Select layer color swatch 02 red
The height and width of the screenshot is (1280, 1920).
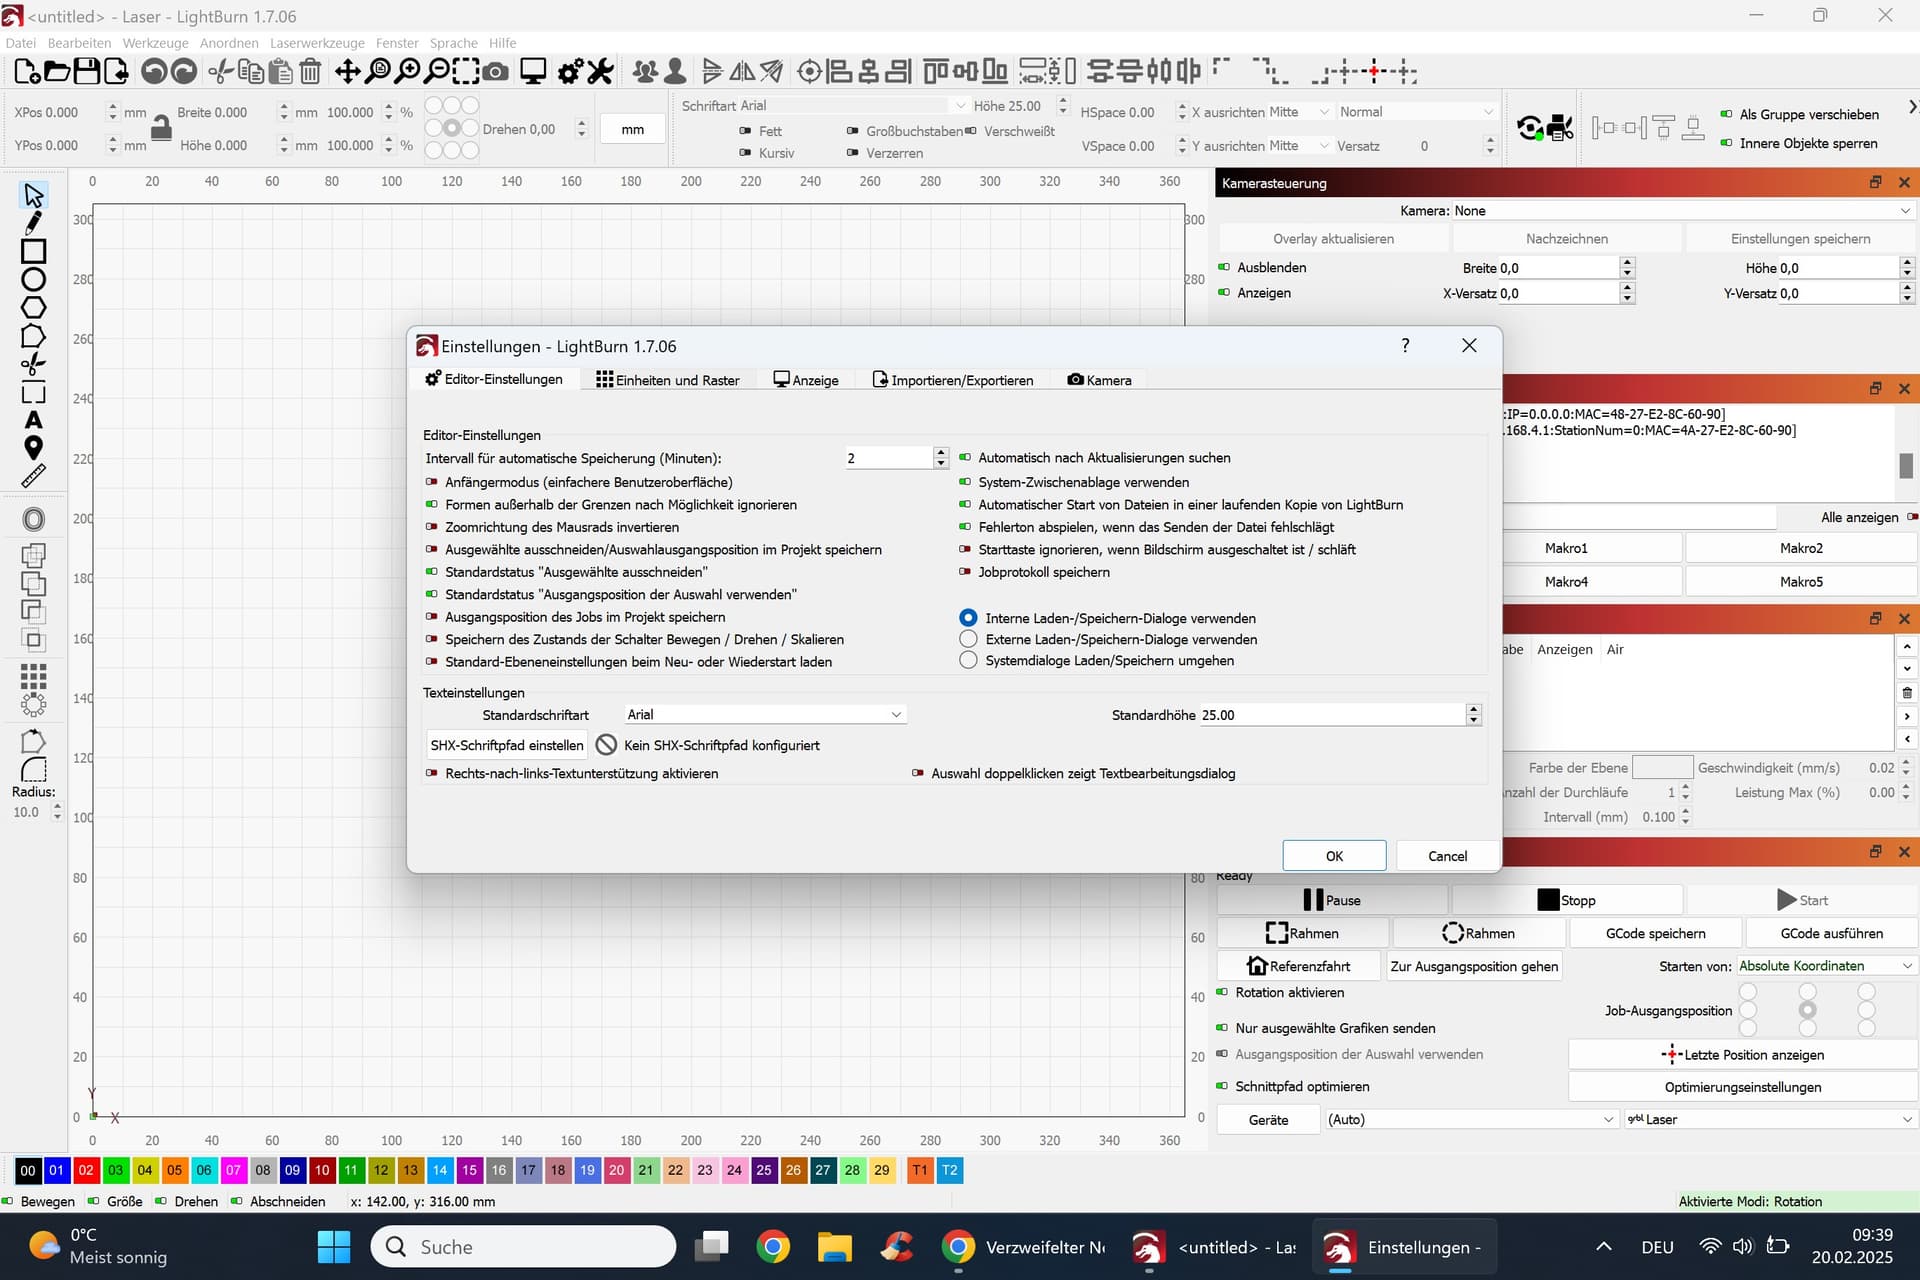[86, 1170]
